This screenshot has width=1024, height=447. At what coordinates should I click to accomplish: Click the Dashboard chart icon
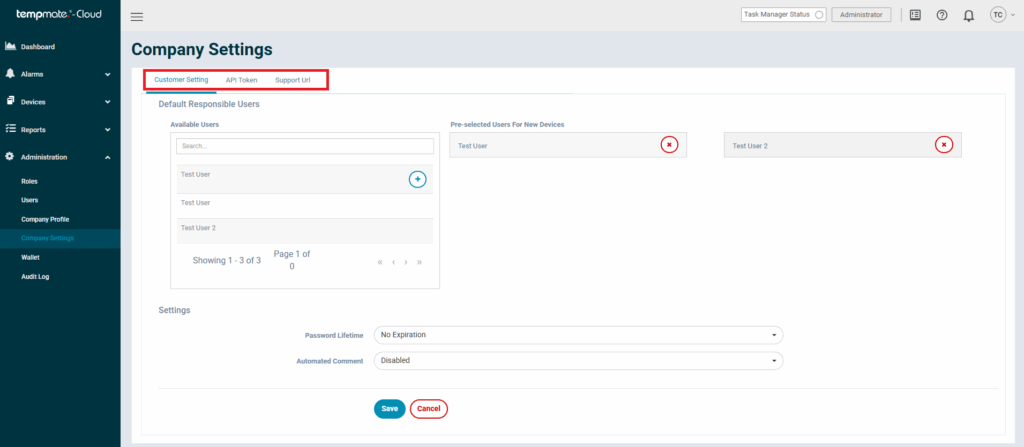(x=10, y=46)
